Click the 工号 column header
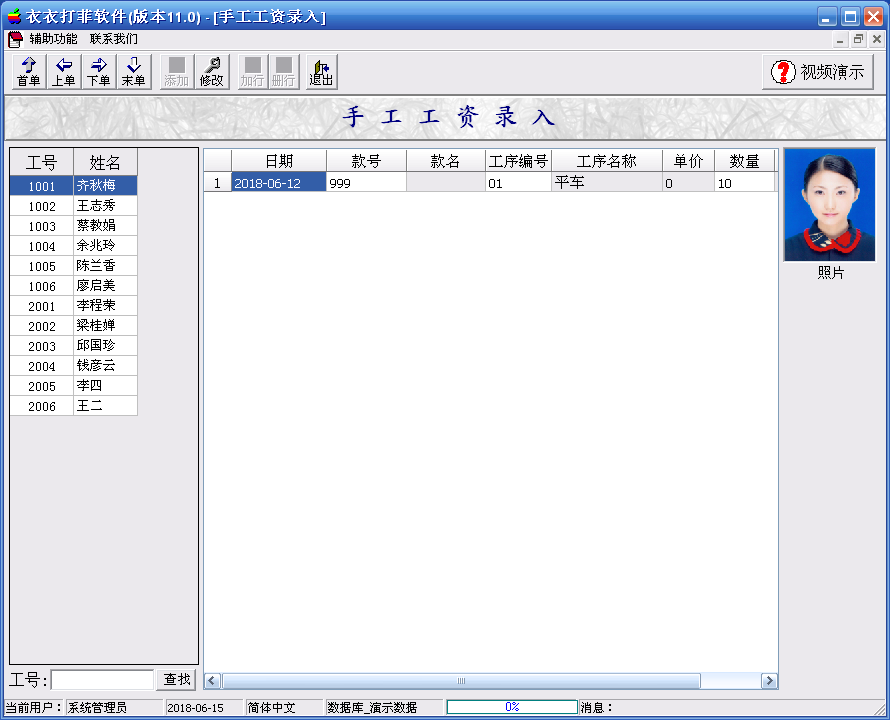The image size is (890, 720). [42, 162]
